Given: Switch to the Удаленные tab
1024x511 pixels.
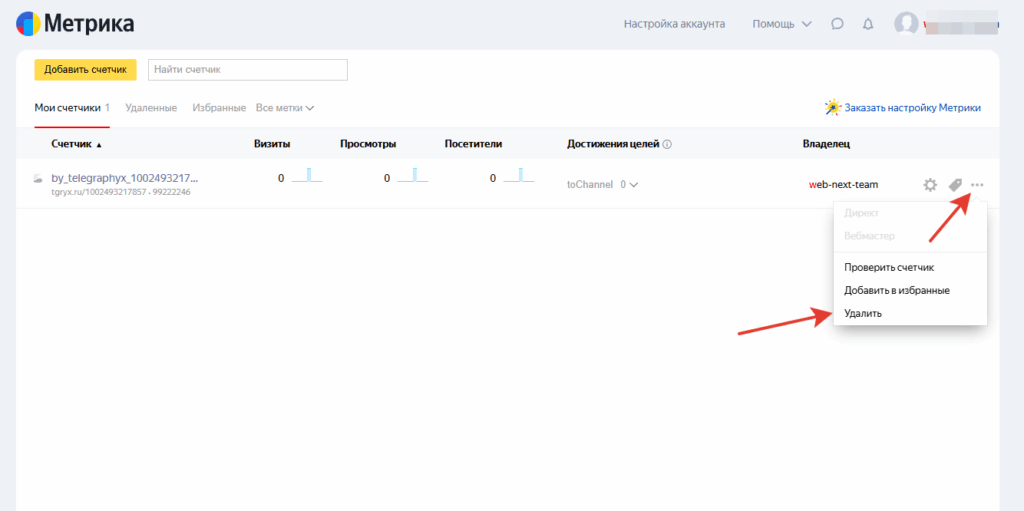Looking at the screenshot, I should coord(151,108).
